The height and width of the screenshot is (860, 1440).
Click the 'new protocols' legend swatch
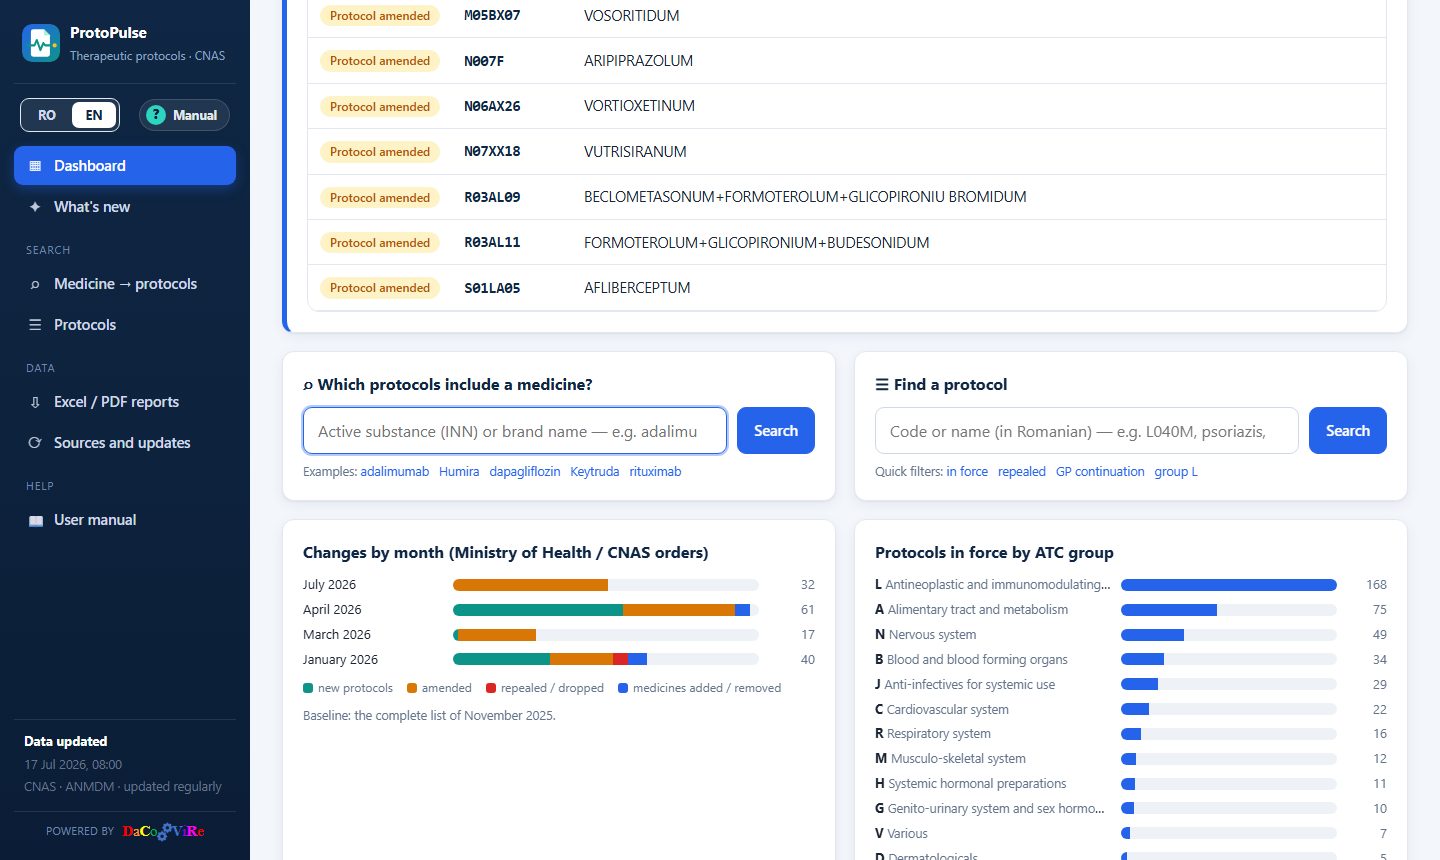coord(308,688)
